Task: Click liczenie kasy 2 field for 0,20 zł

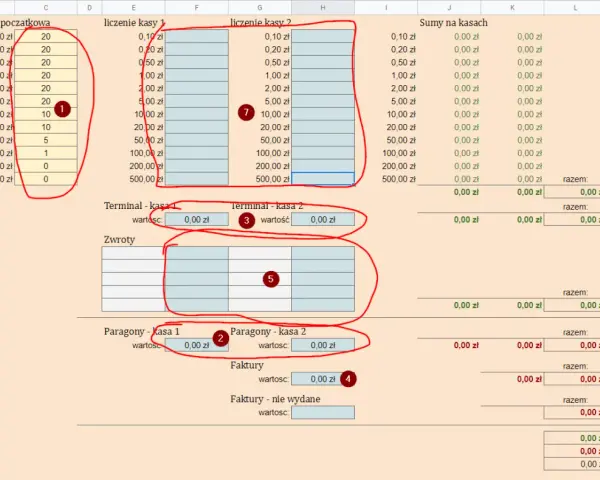Action: (x=323, y=49)
